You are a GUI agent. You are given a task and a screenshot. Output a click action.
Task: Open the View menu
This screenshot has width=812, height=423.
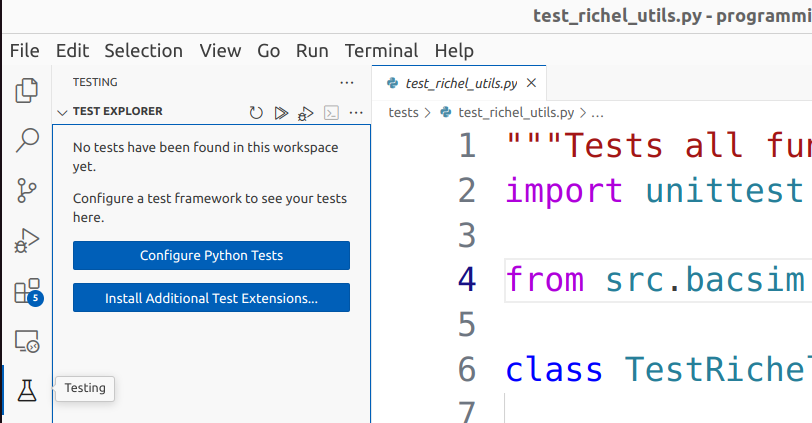click(x=221, y=51)
